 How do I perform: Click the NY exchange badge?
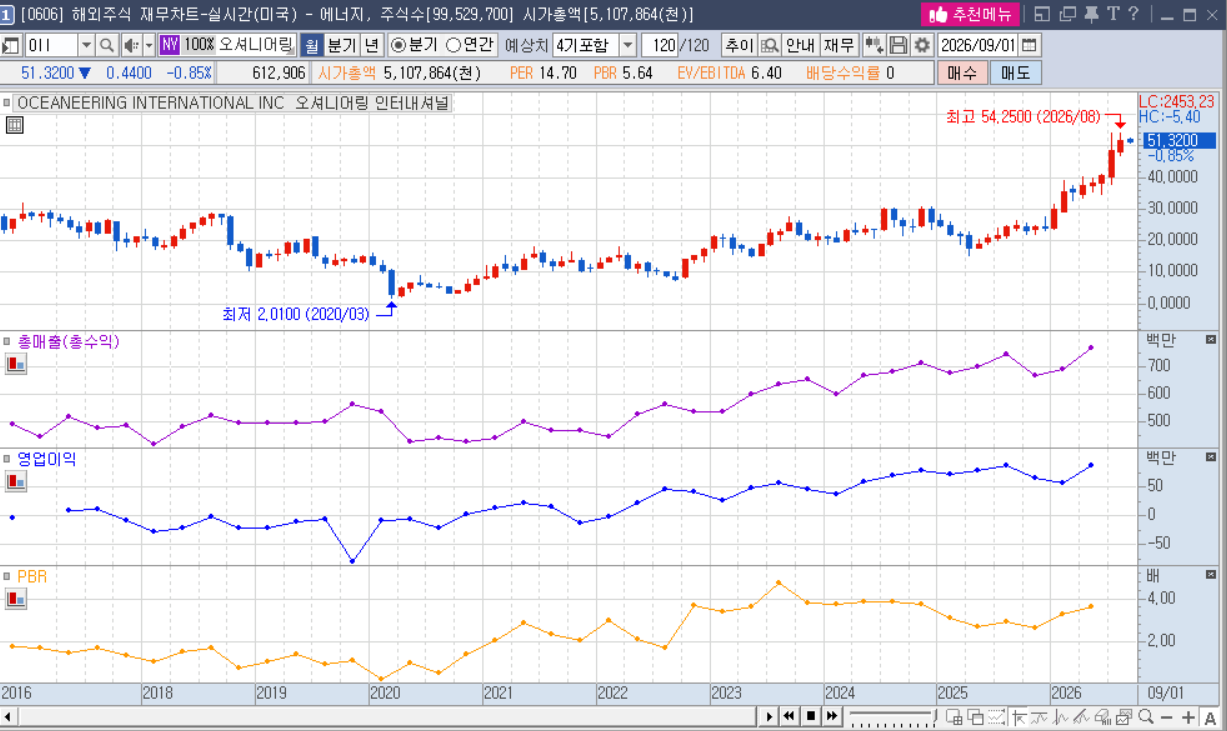click(x=169, y=45)
